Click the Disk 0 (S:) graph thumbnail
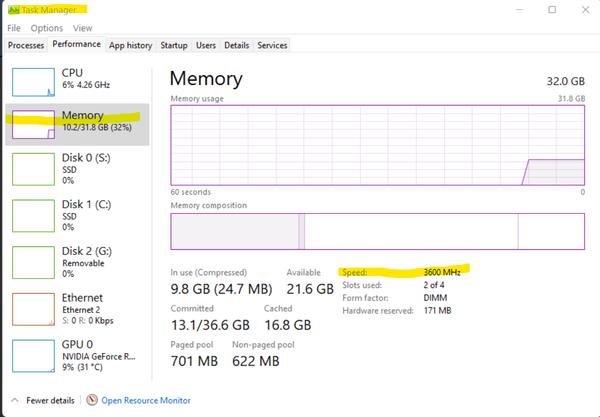The width and height of the screenshot is (600, 417). pyautogui.click(x=33, y=168)
